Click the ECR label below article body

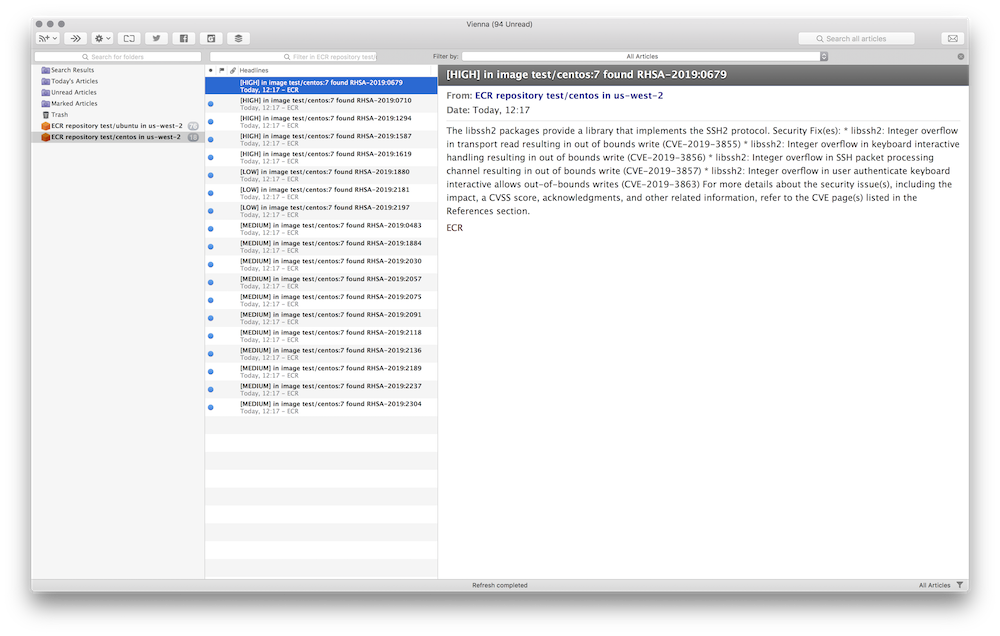tap(455, 228)
